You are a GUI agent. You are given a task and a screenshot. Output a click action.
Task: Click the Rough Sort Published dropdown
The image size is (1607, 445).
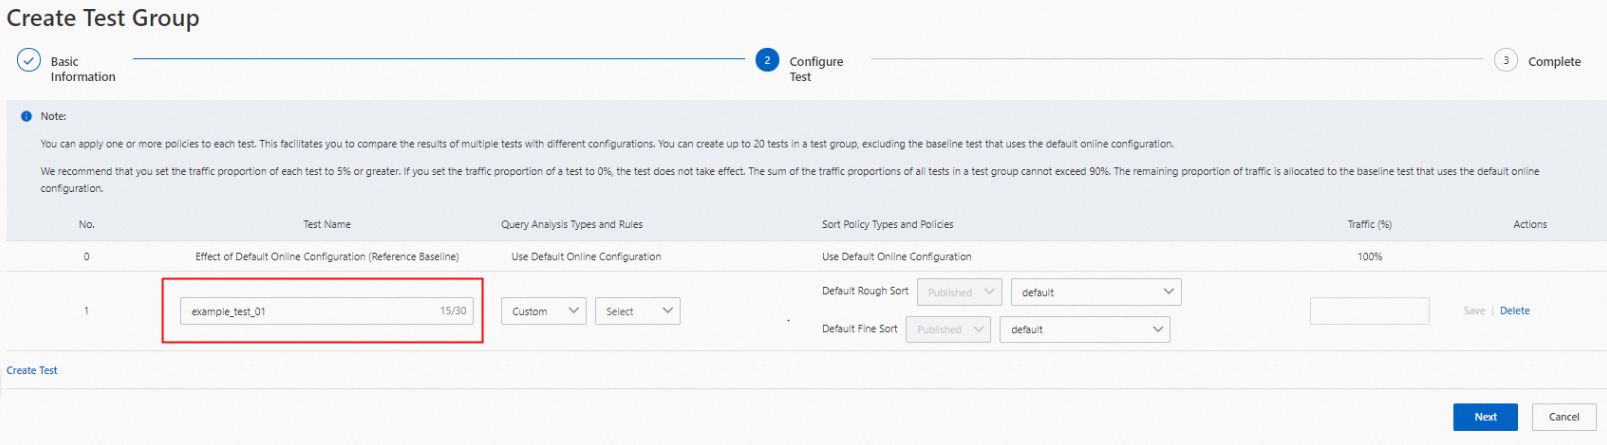pyautogui.click(x=959, y=293)
